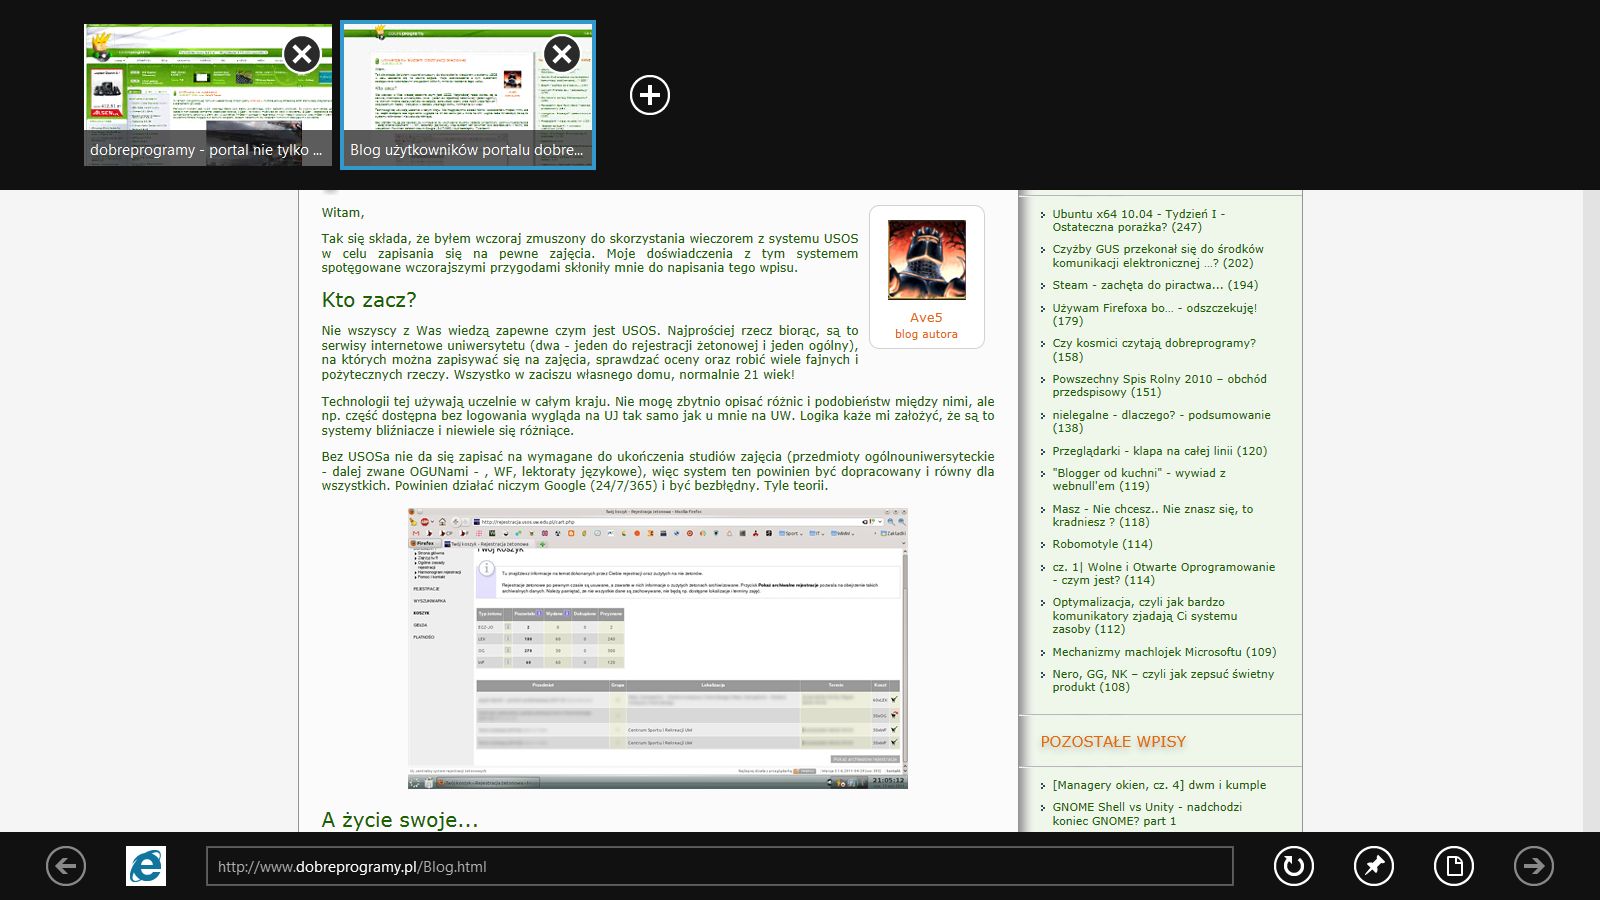Open a new tab with the plus icon
The image size is (1600, 900).
point(650,95)
